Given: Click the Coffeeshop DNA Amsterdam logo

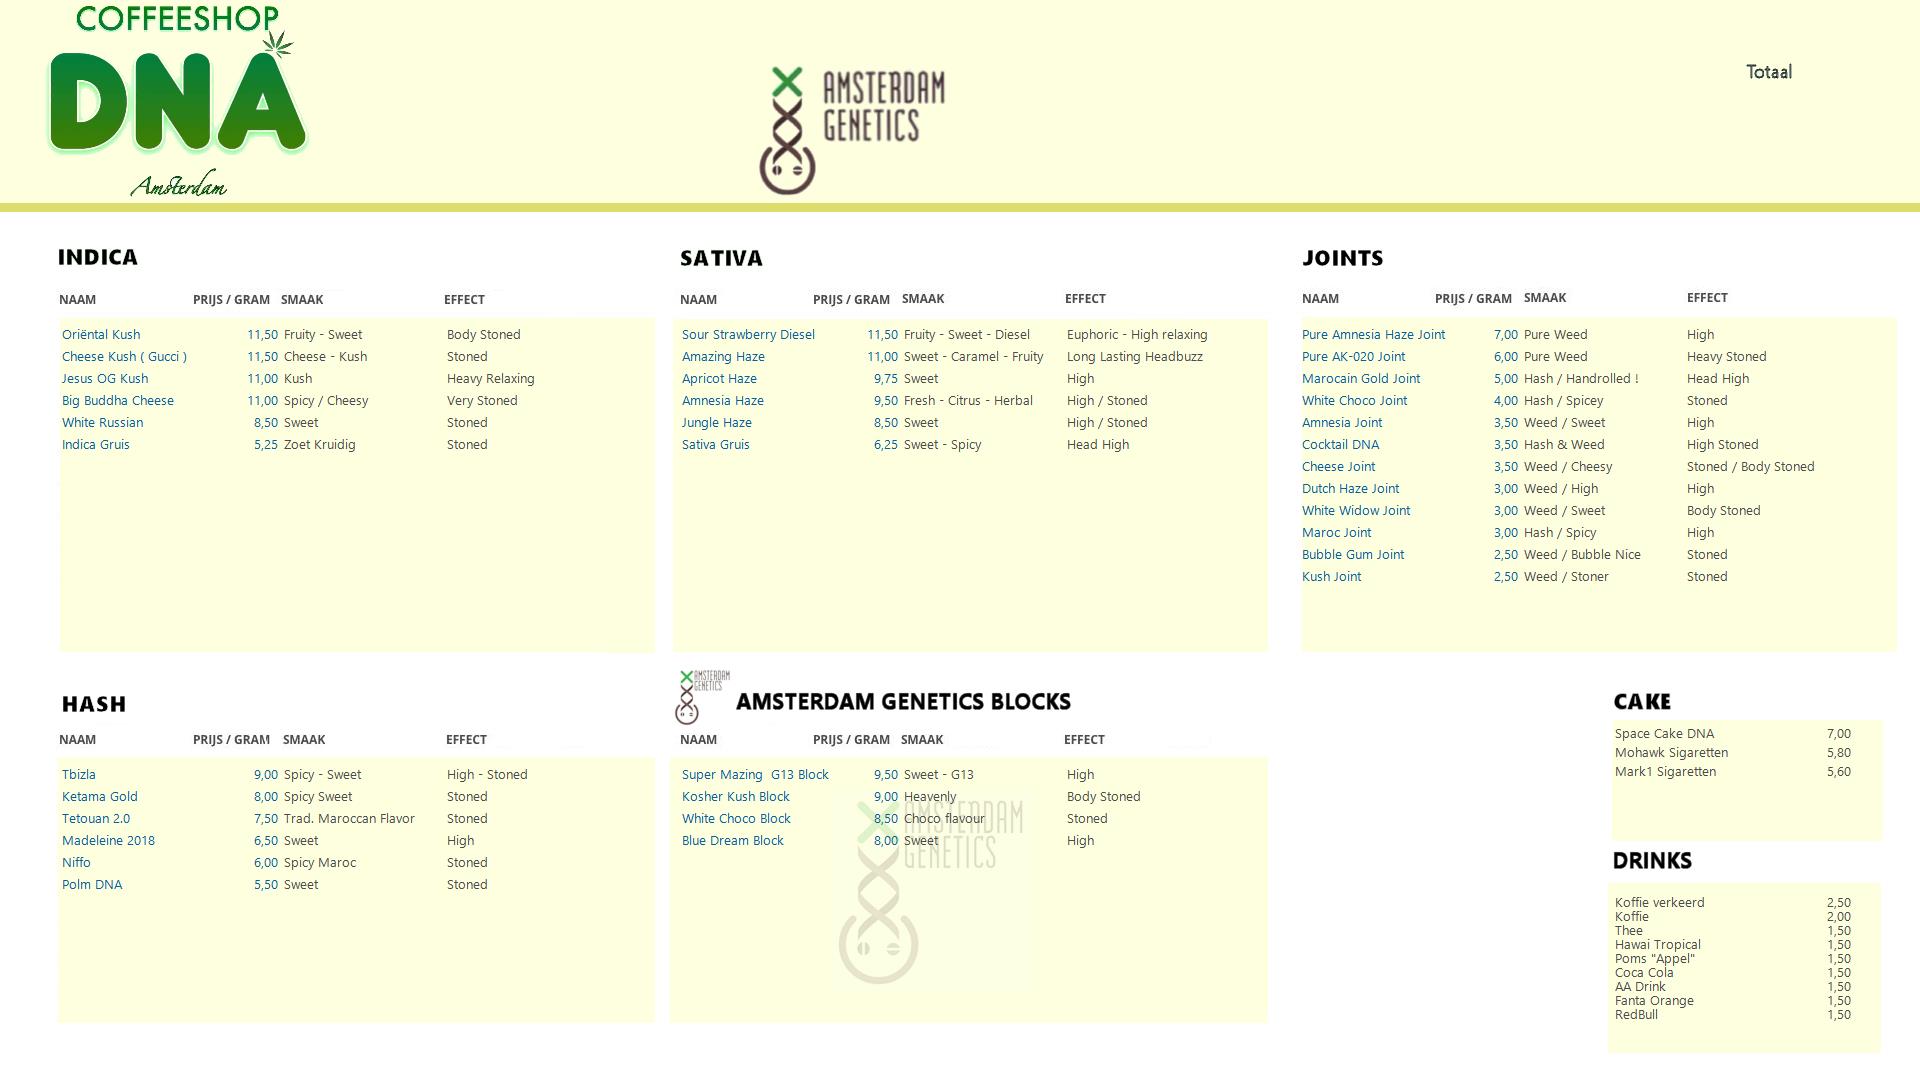Looking at the screenshot, I should 178,100.
